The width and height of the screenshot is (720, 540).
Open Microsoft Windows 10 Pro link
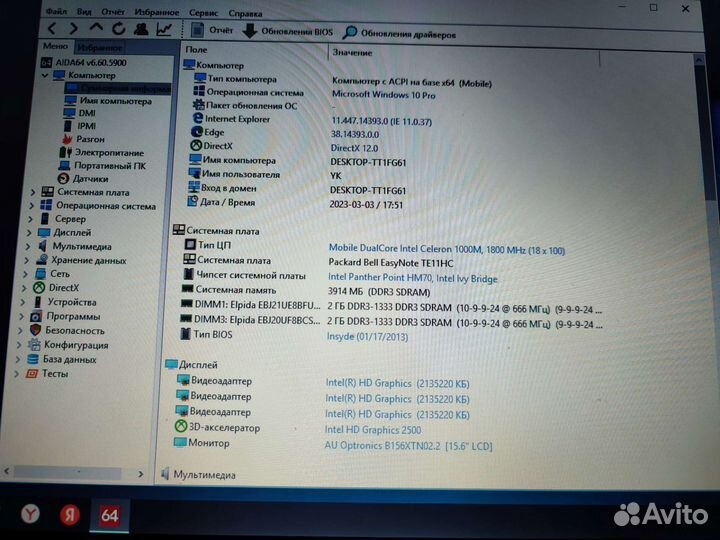[x=383, y=95]
